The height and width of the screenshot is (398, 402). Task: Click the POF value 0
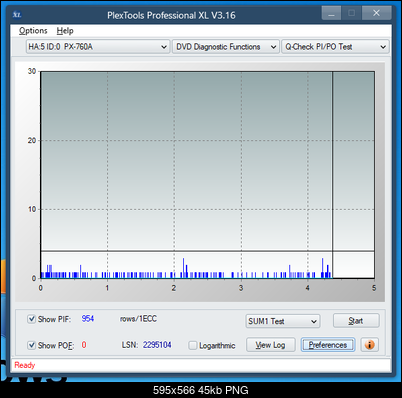pyautogui.click(x=84, y=345)
